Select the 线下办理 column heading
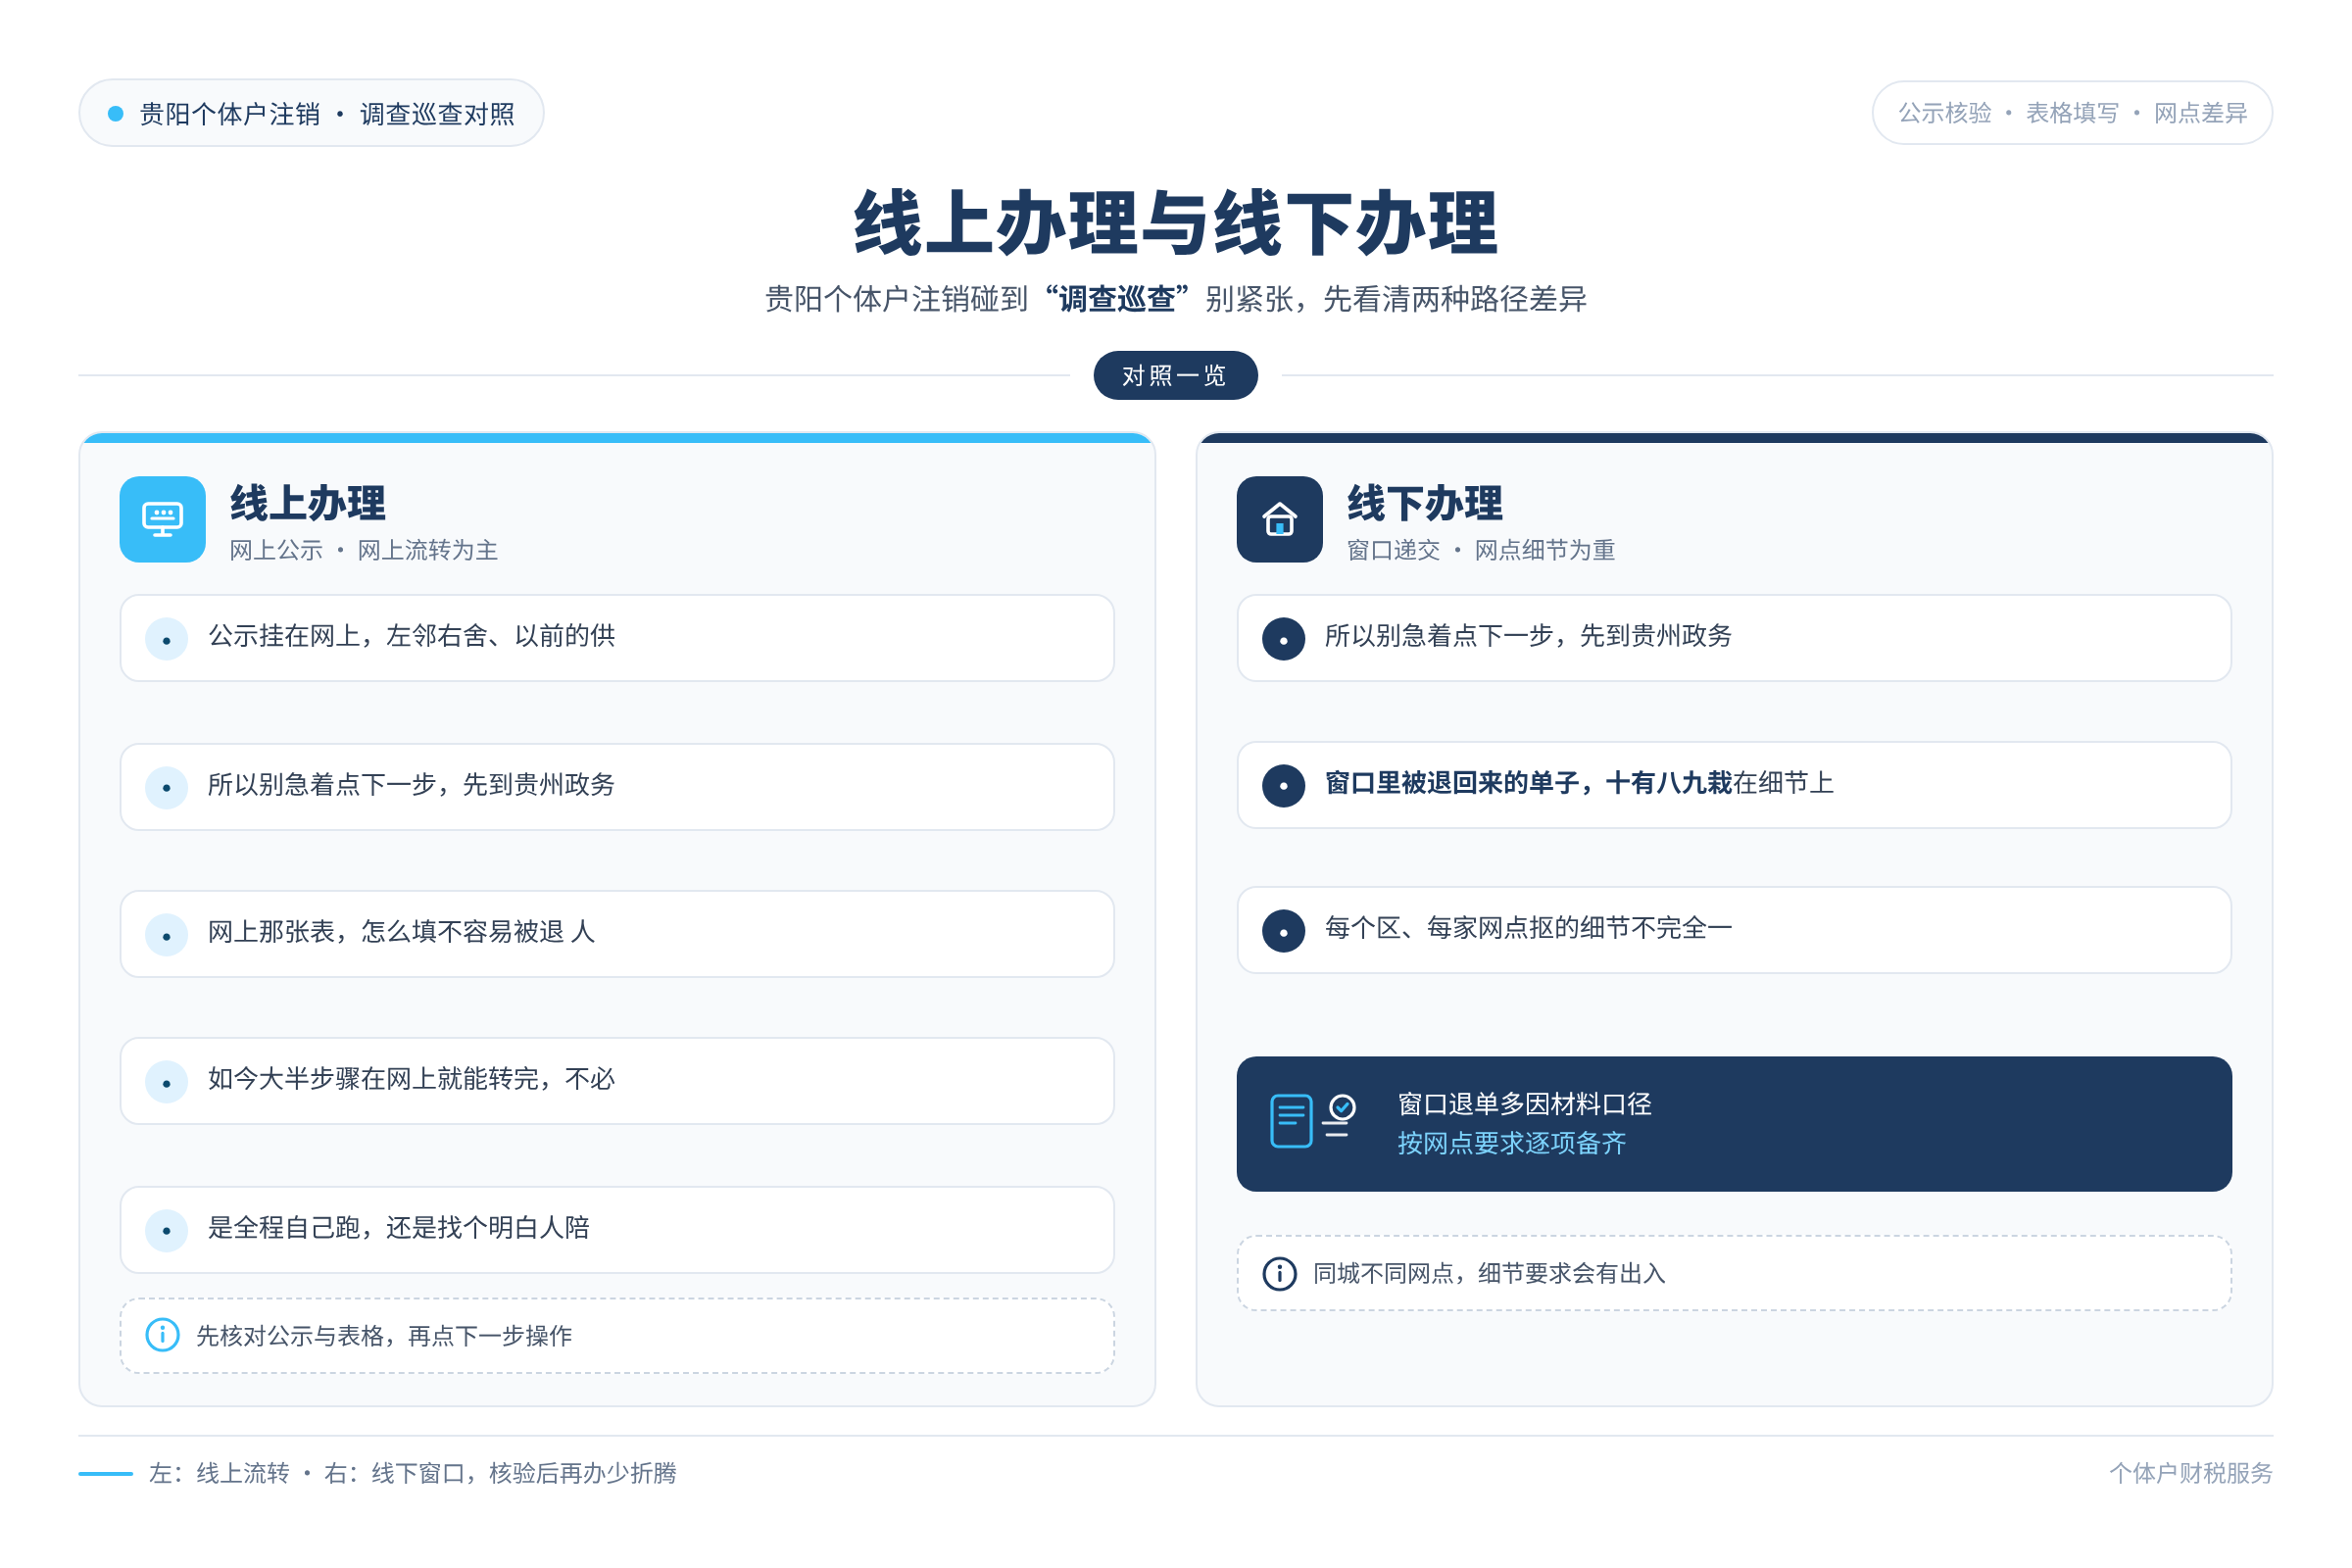The width and height of the screenshot is (2352, 1568). point(1424,503)
